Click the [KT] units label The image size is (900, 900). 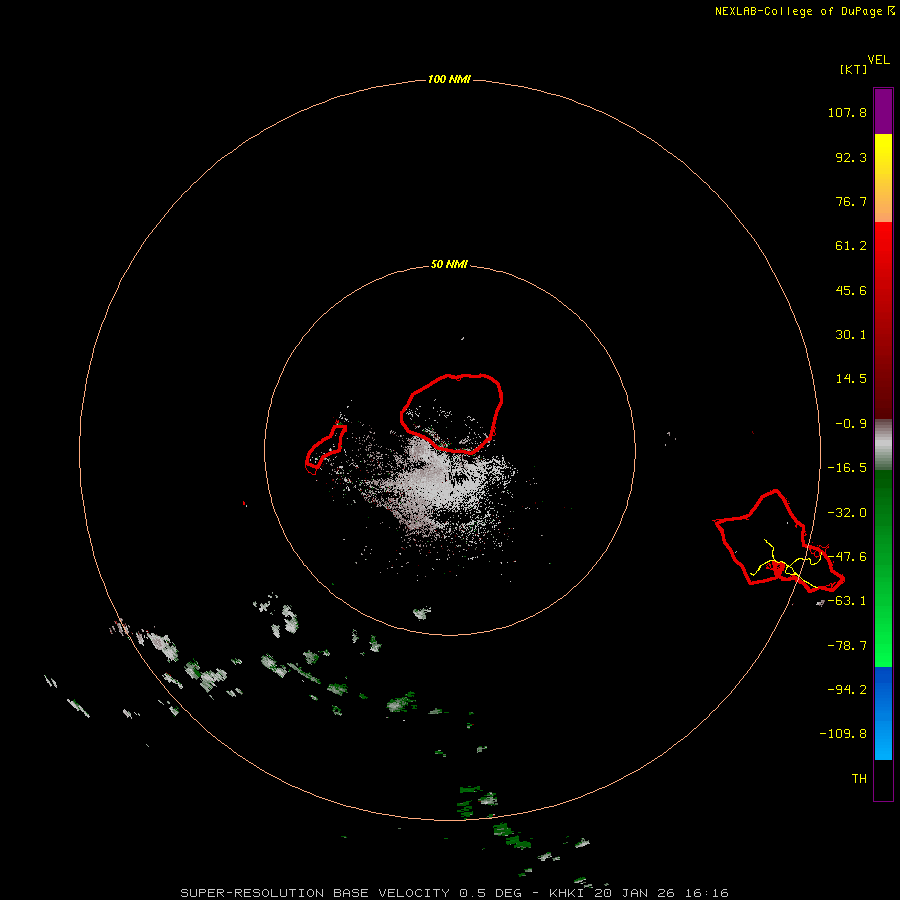coord(853,69)
